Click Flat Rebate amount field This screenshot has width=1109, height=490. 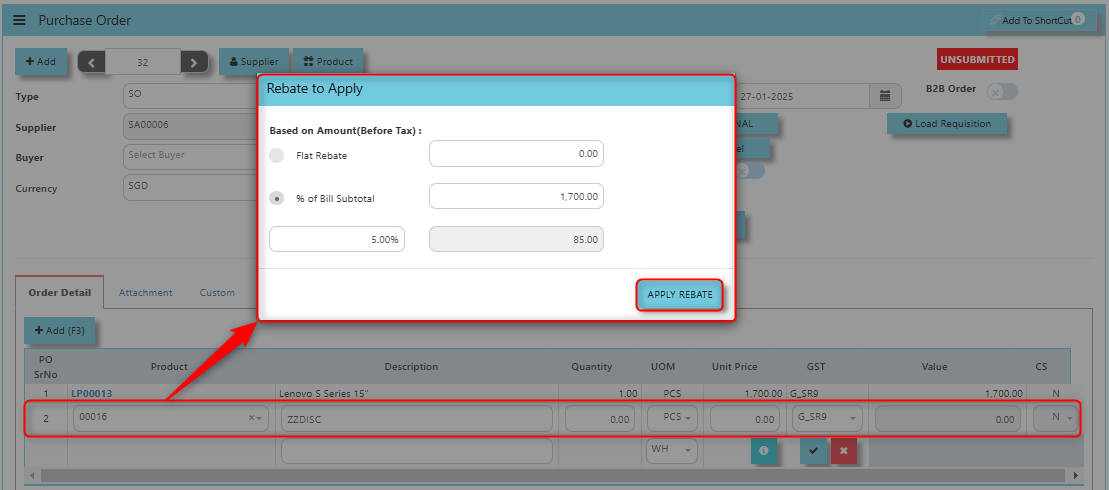point(516,153)
